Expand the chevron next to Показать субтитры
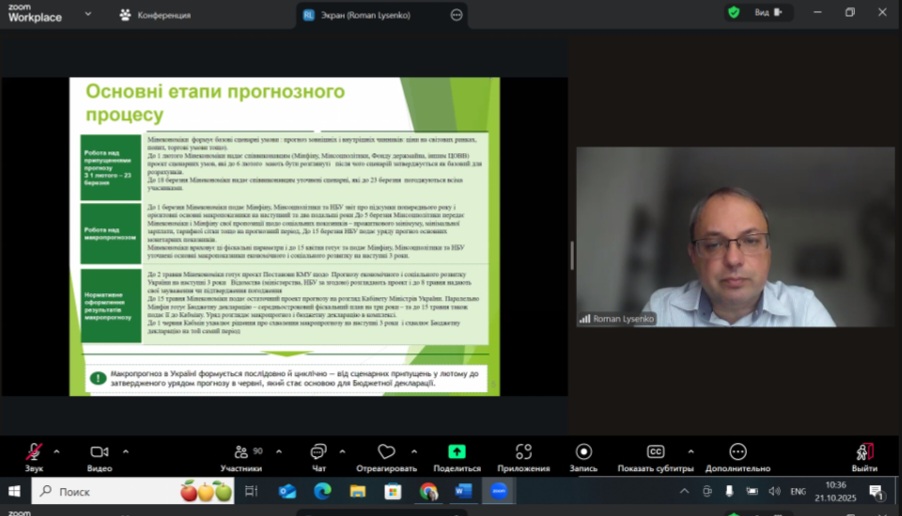 691,451
